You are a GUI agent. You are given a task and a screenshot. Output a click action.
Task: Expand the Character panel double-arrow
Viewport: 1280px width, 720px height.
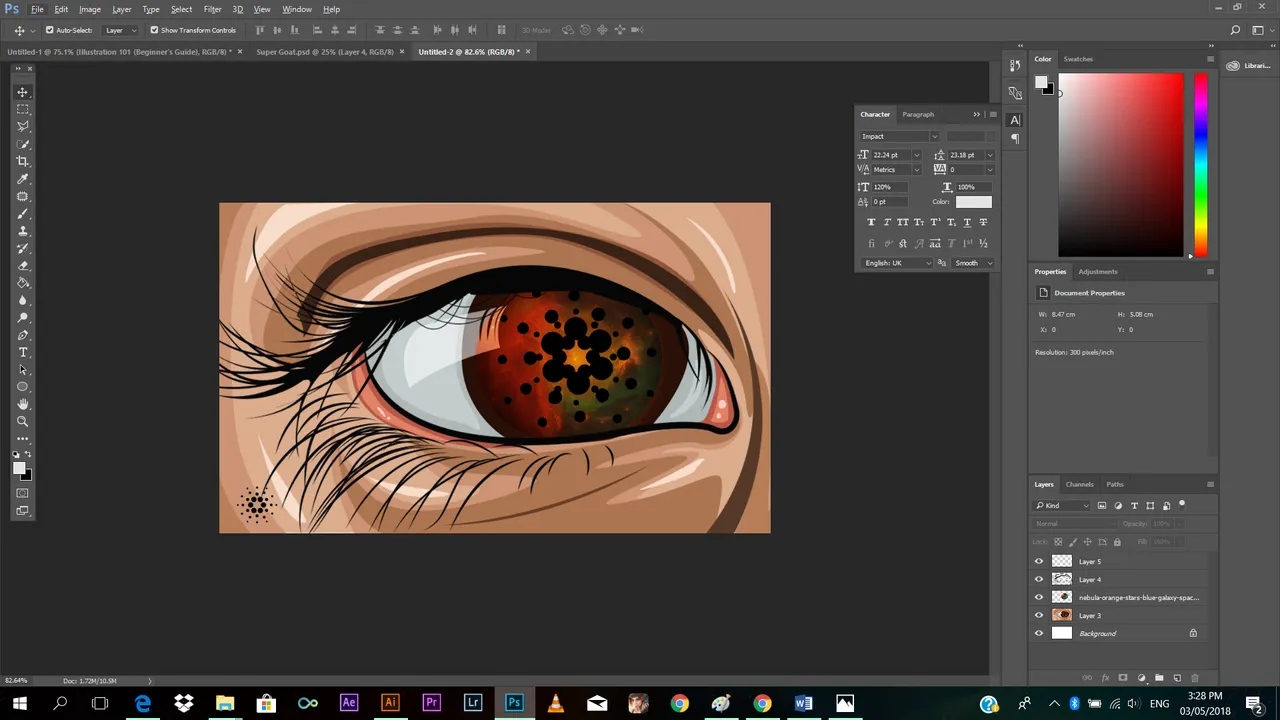click(x=977, y=114)
